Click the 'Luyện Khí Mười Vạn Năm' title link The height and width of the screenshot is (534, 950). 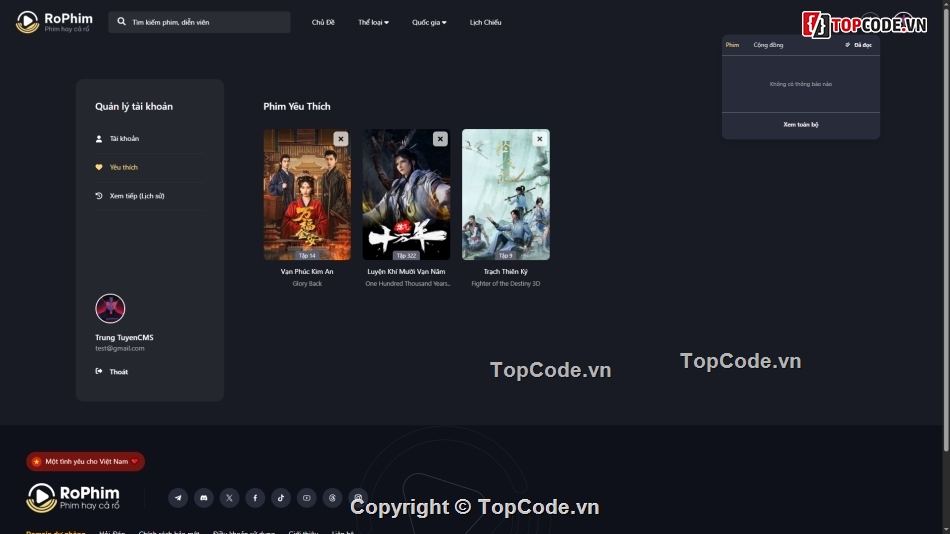click(x=407, y=272)
